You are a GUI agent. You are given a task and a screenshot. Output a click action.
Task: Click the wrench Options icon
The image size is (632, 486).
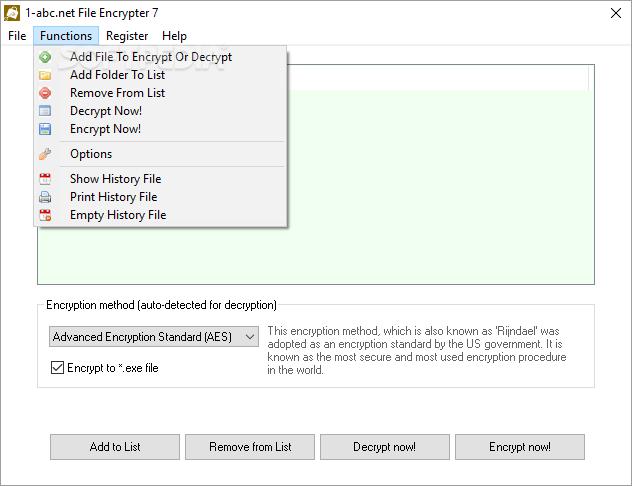[45, 154]
